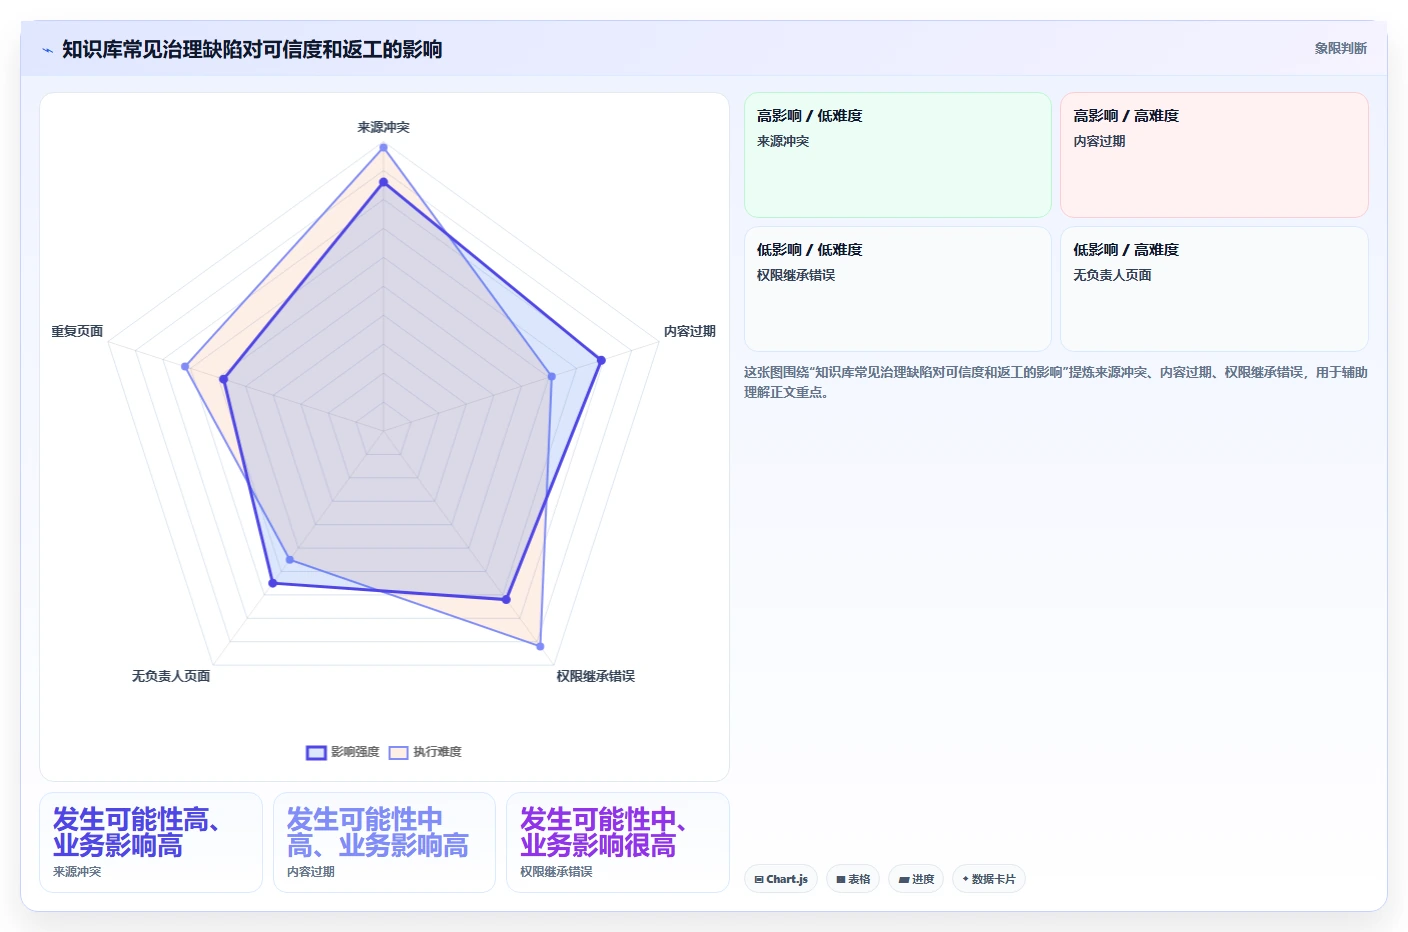
Task: Click the blue icon beside the page title
Action: tap(47, 50)
